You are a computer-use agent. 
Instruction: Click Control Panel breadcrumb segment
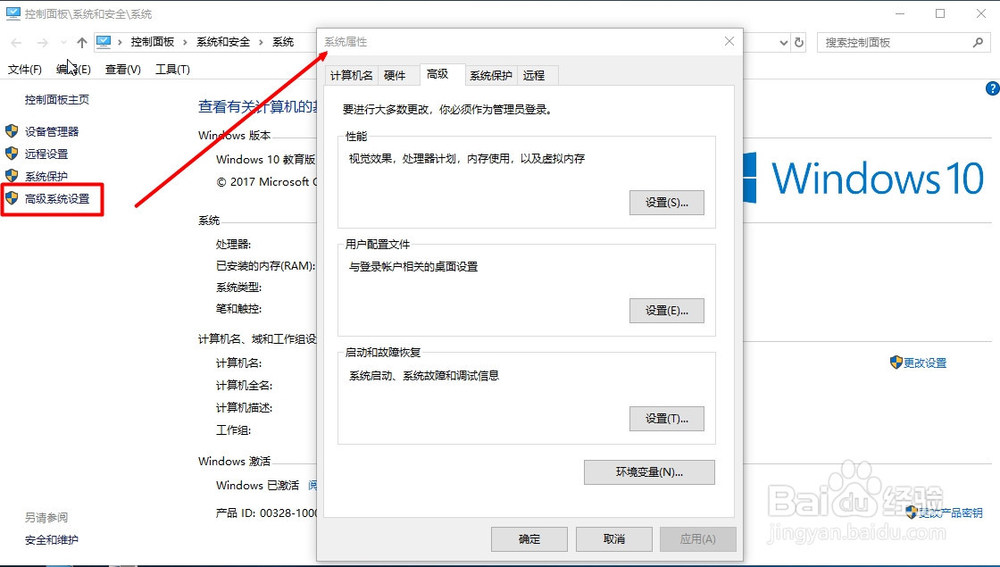[152, 42]
